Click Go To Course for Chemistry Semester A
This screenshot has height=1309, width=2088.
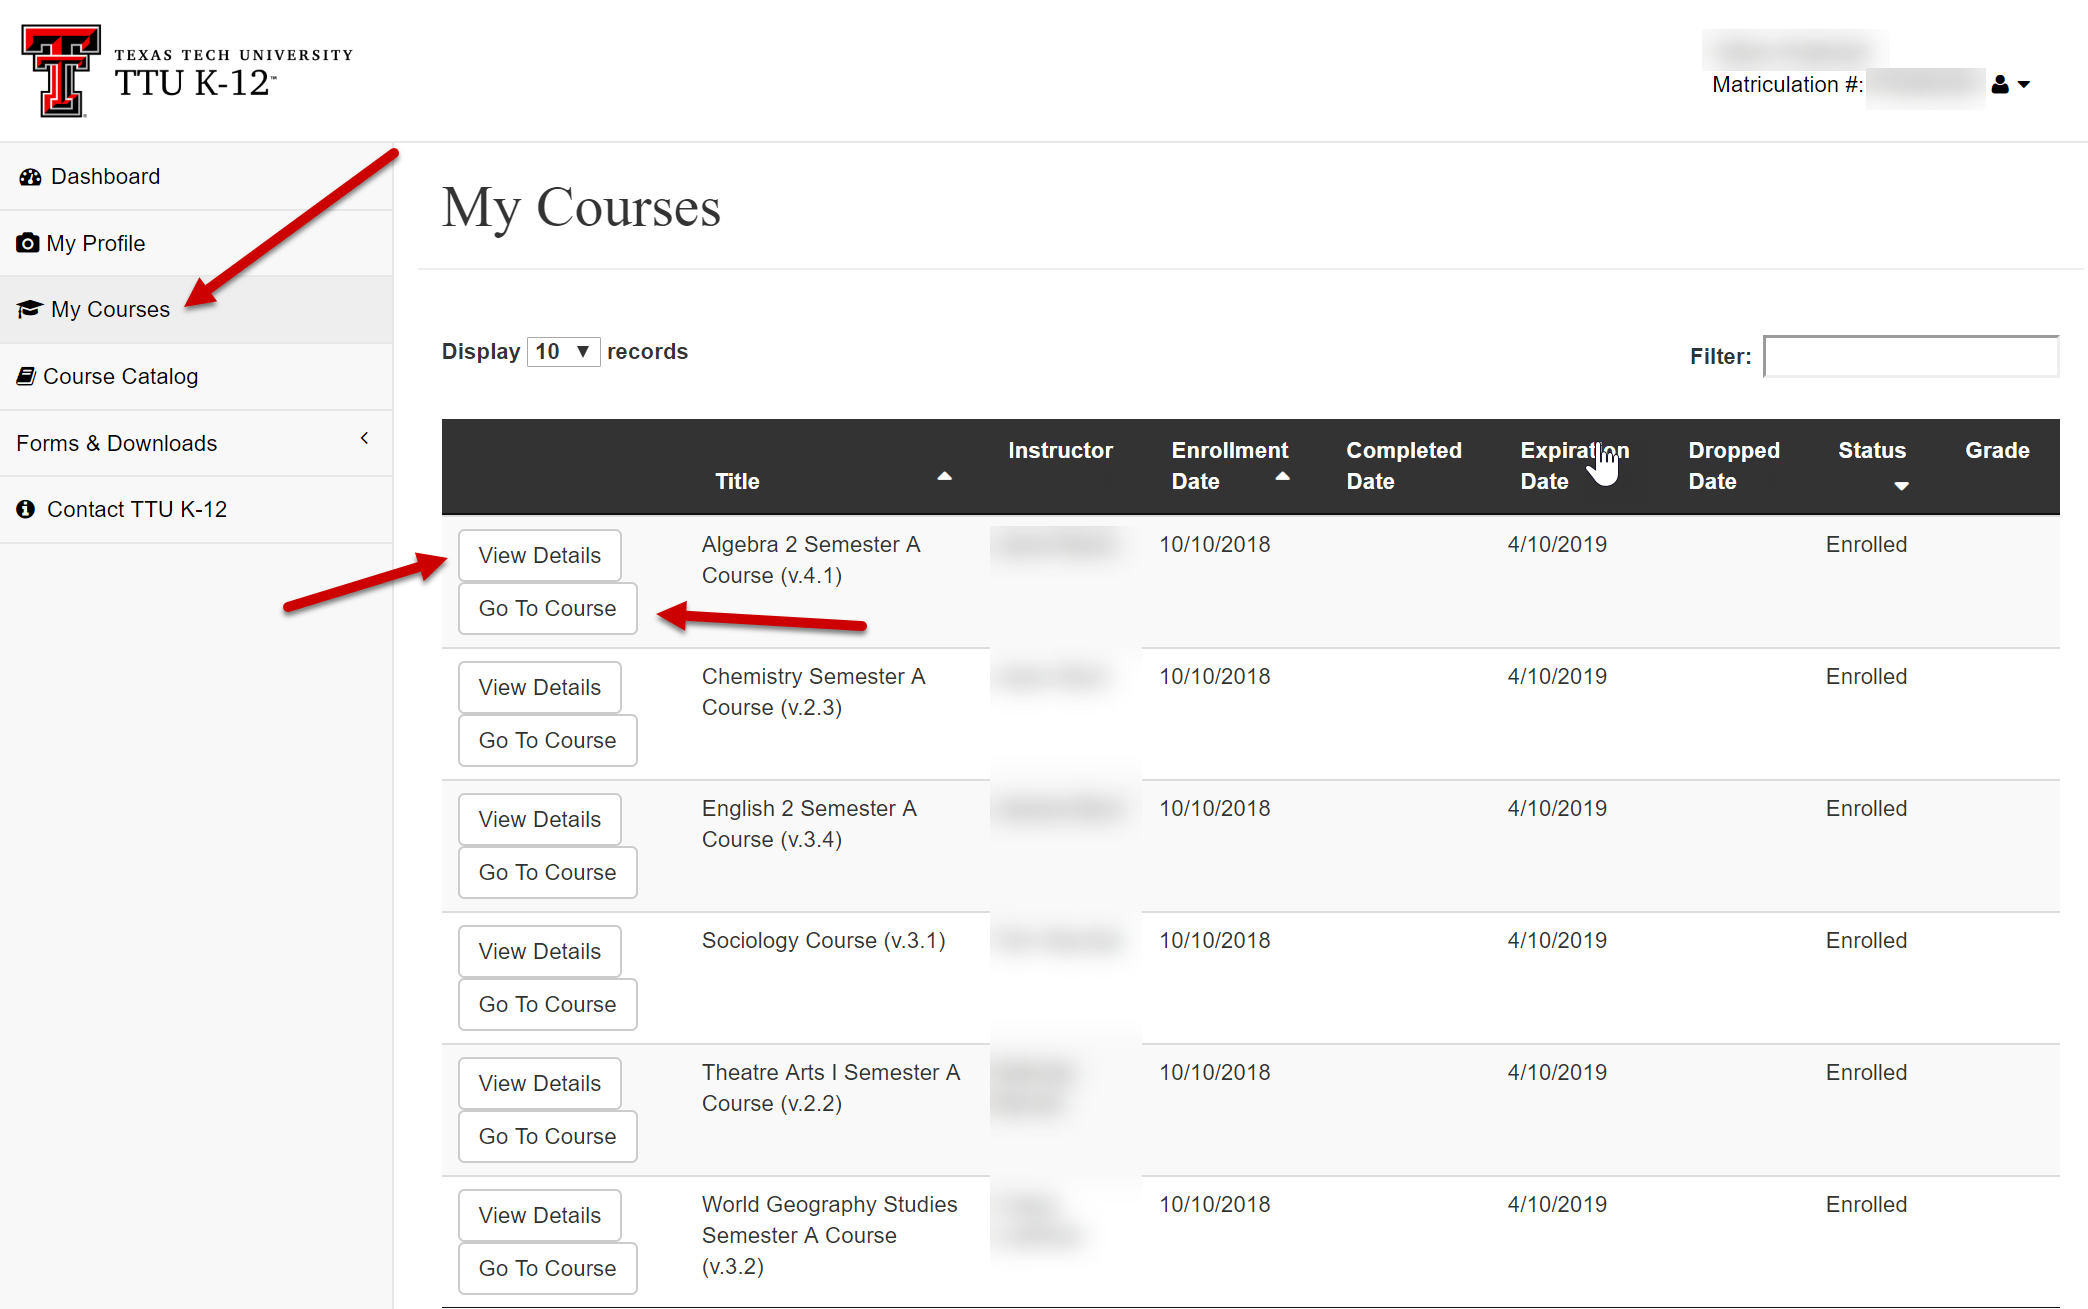(x=547, y=740)
